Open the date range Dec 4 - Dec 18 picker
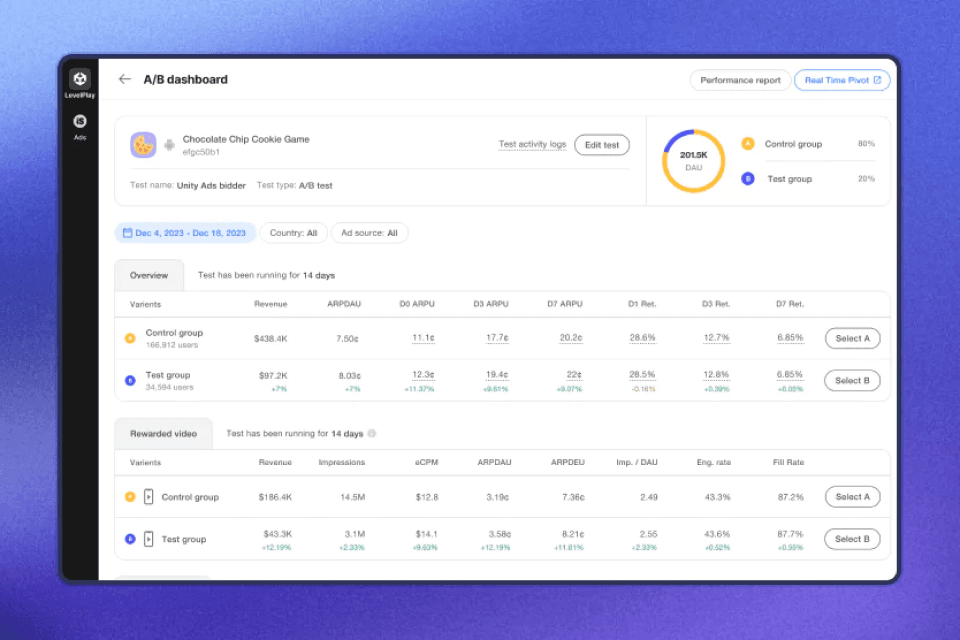The height and width of the screenshot is (640, 960). pyautogui.click(x=185, y=233)
